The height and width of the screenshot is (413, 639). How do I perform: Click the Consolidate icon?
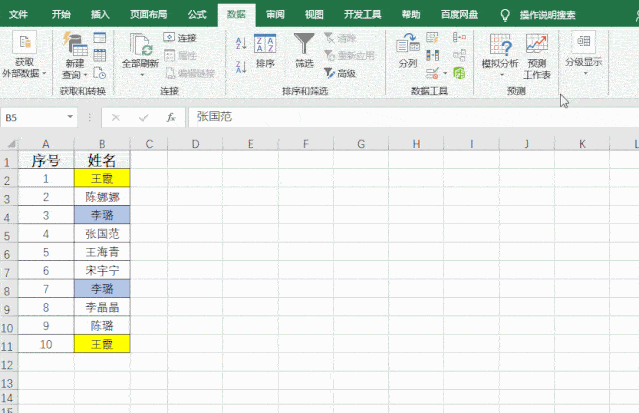coord(459,38)
